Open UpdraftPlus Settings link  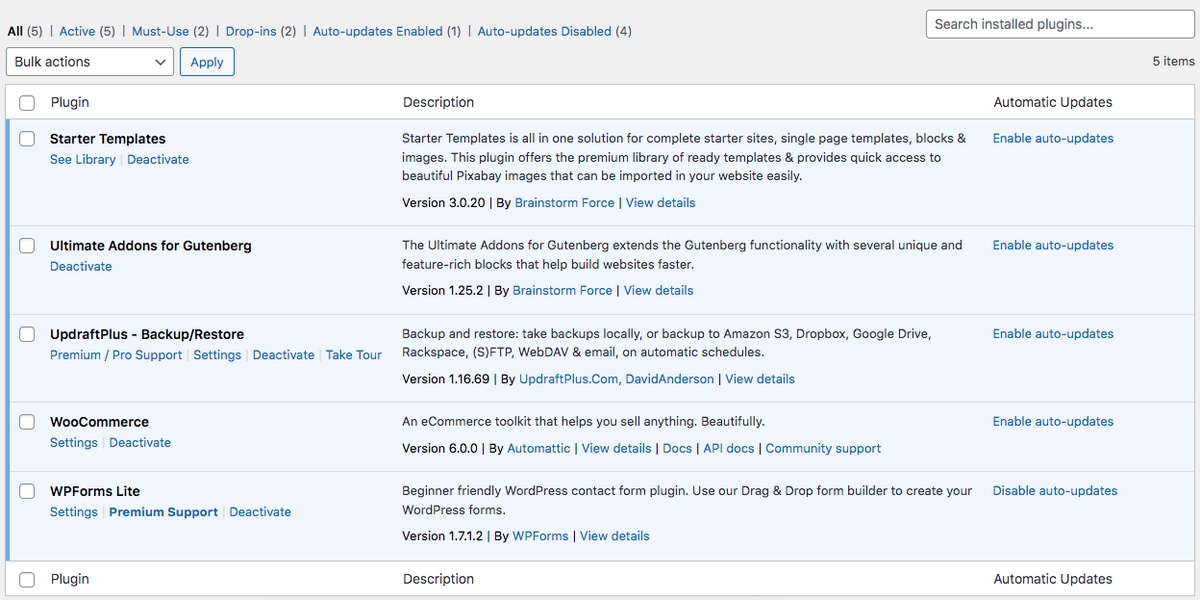218,355
